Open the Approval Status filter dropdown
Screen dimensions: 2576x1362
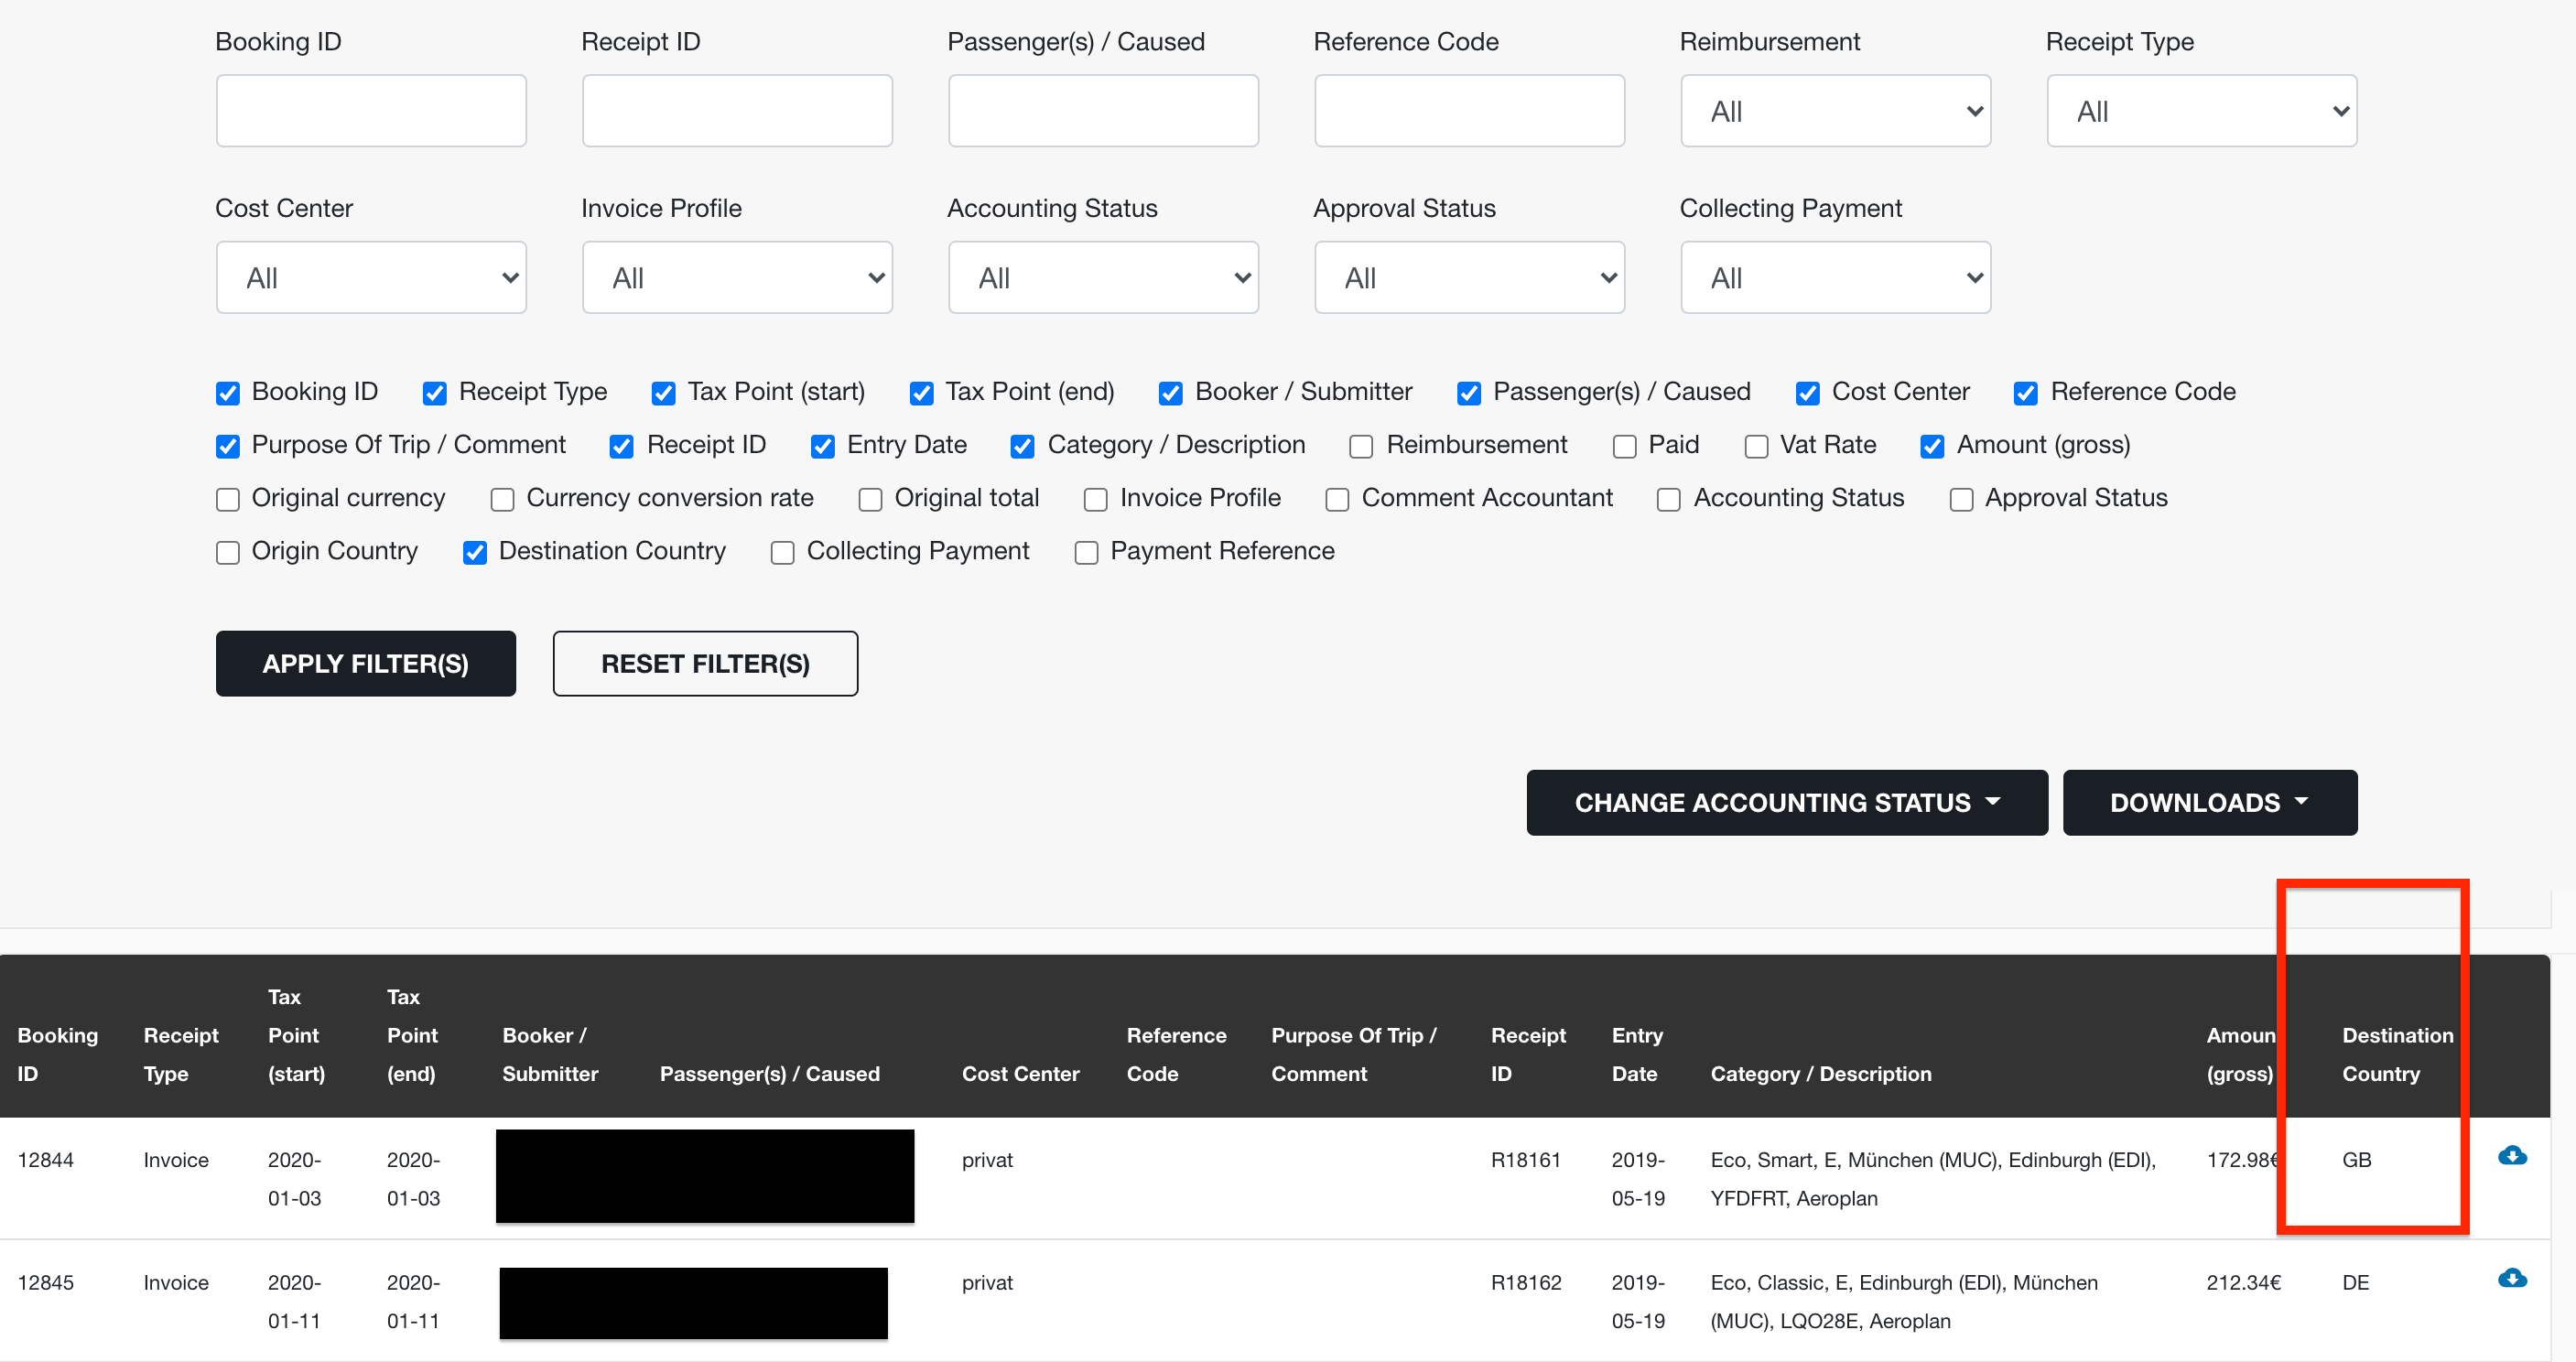1469,277
